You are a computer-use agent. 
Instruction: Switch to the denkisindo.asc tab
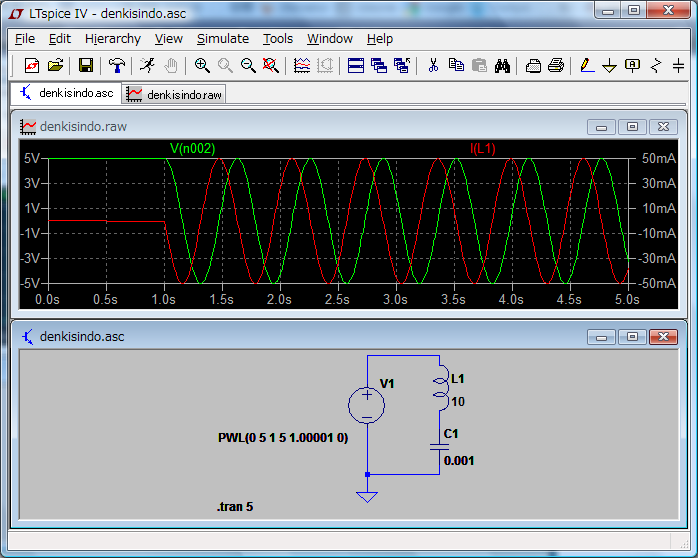pyautogui.click(x=67, y=93)
